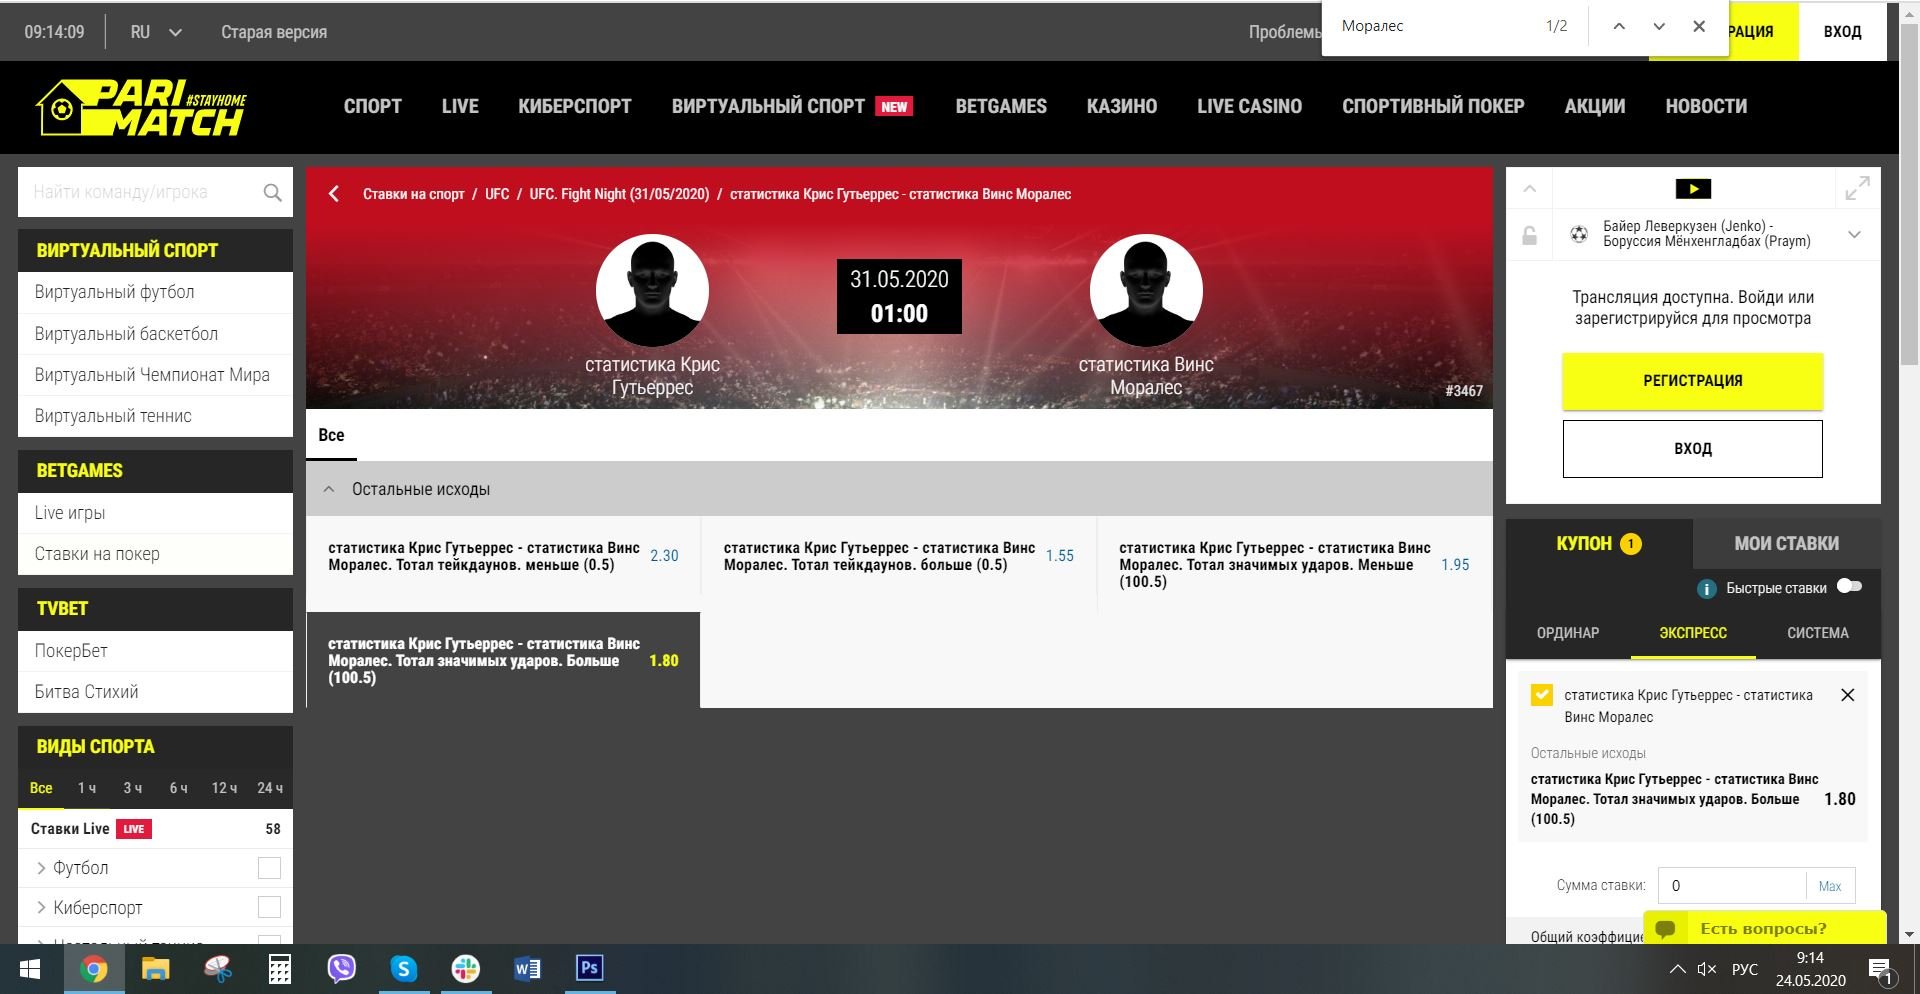Click the yellow РЕГИСТРАЦИЯ button
This screenshot has height=994, width=1920.
pos(1692,381)
